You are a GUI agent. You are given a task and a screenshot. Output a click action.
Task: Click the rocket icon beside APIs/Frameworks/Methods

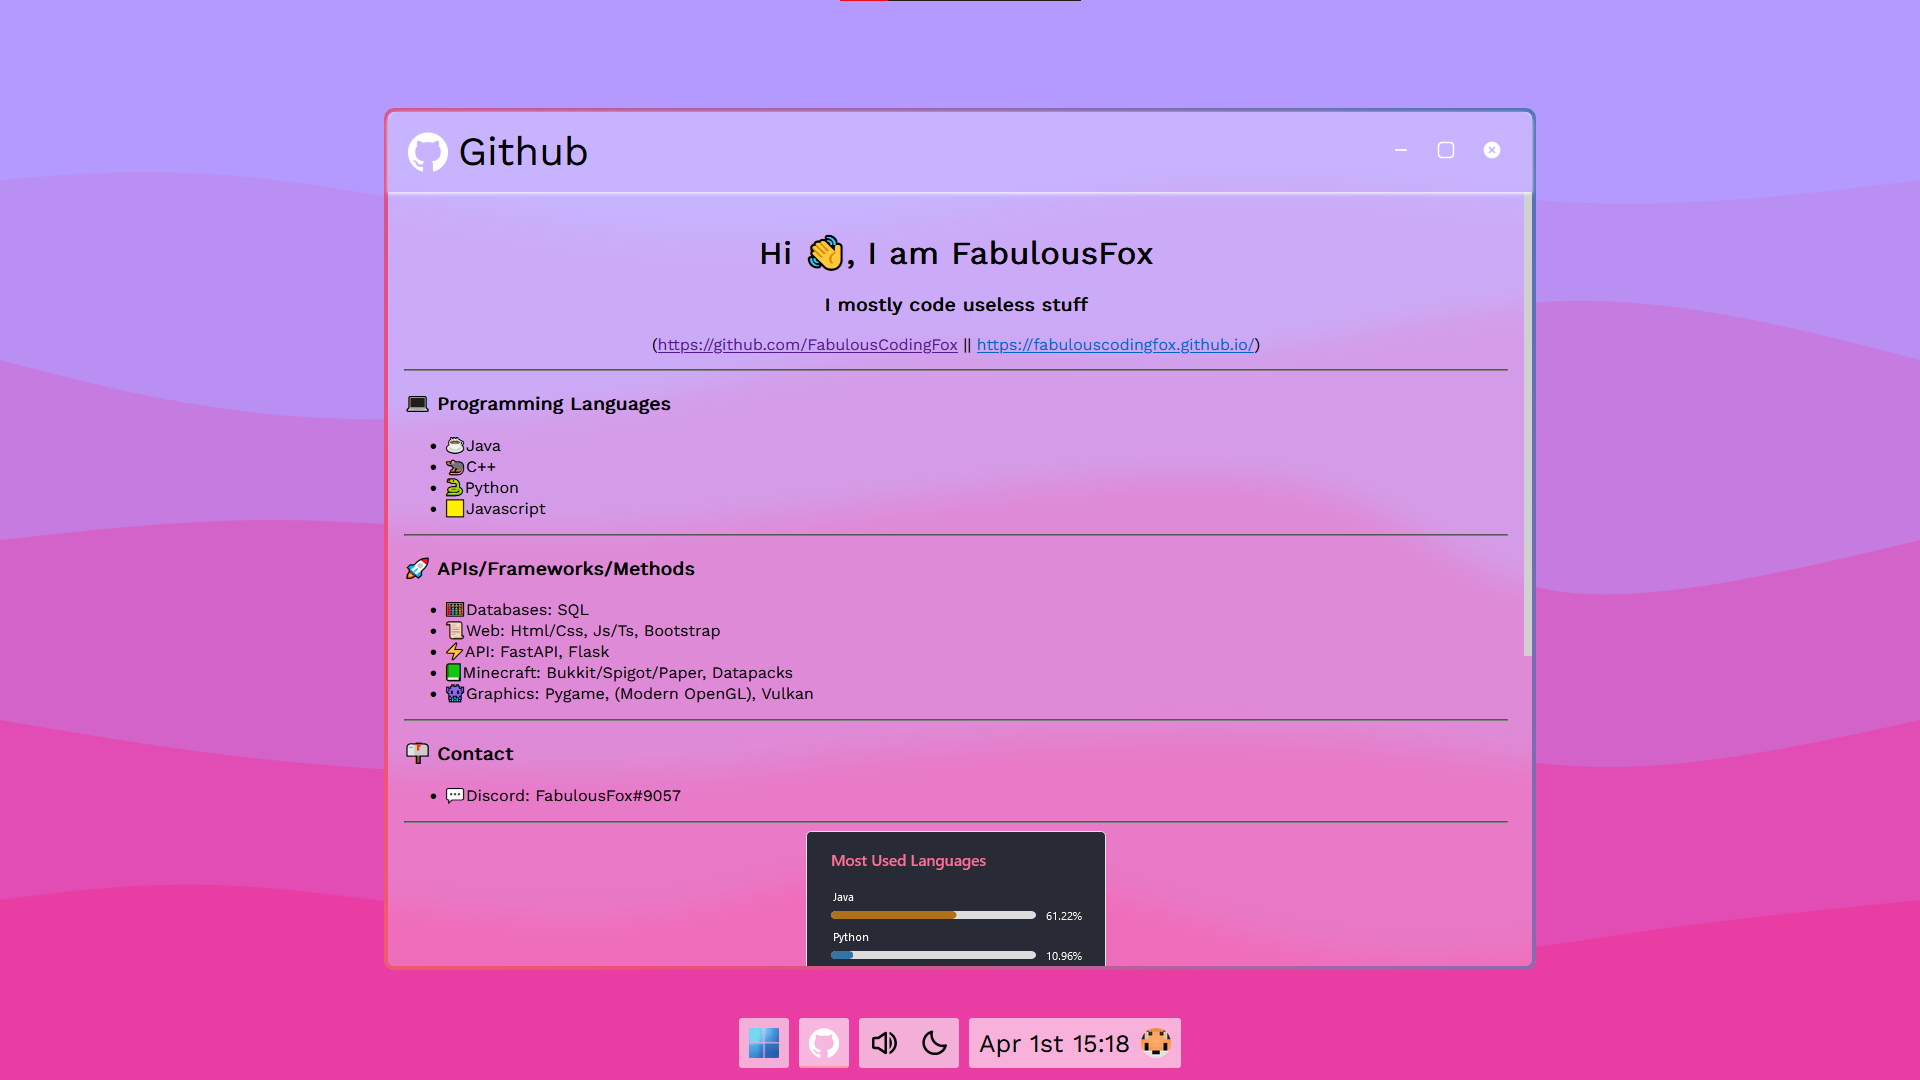(x=417, y=569)
